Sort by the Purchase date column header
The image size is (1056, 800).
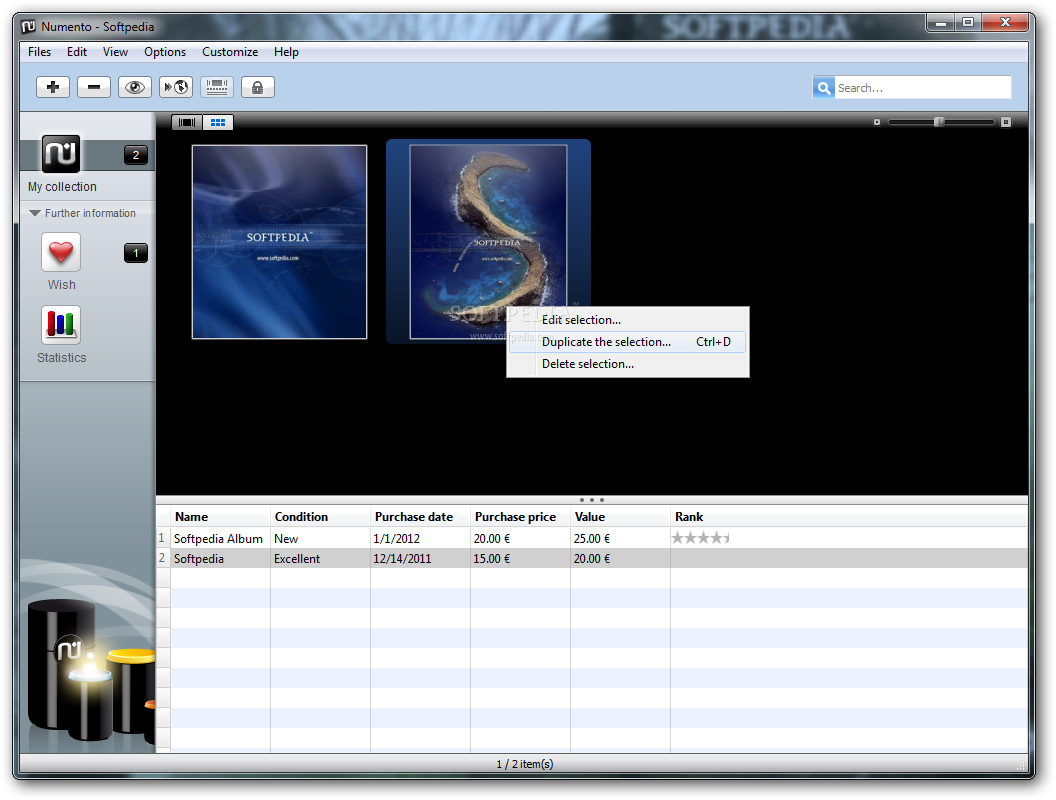click(x=420, y=516)
